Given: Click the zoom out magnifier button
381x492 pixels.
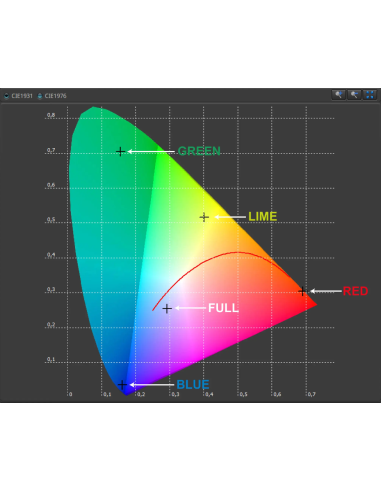Looking at the screenshot, I should (x=354, y=95).
